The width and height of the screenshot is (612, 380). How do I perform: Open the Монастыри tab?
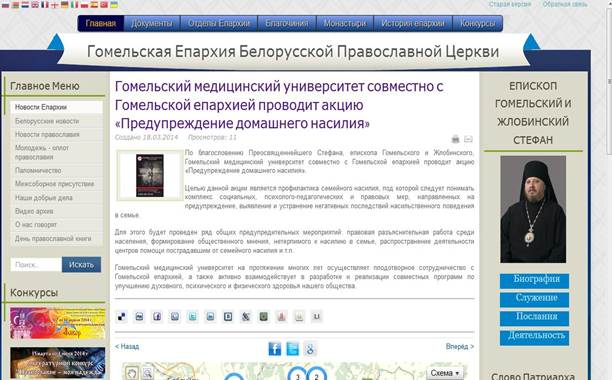(x=345, y=23)
